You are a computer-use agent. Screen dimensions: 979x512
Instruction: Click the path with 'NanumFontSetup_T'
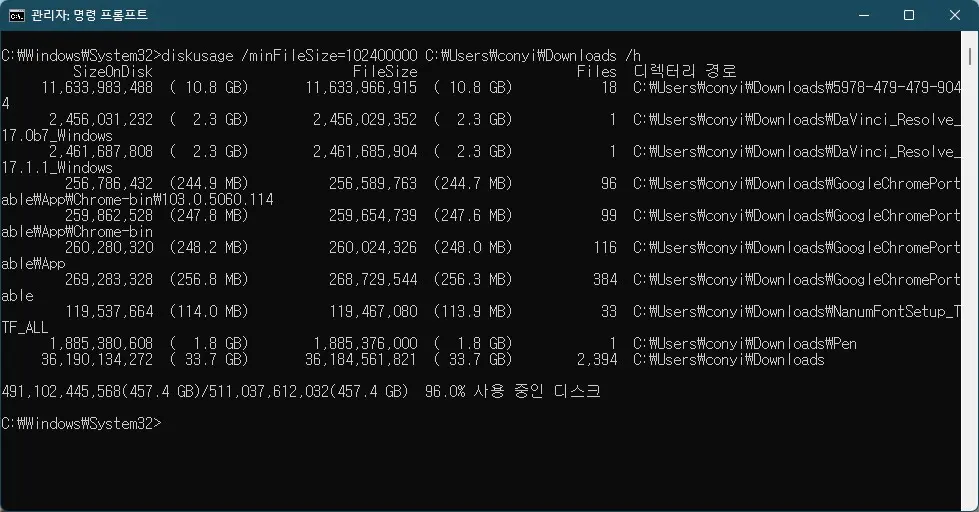tap(797, 312)
